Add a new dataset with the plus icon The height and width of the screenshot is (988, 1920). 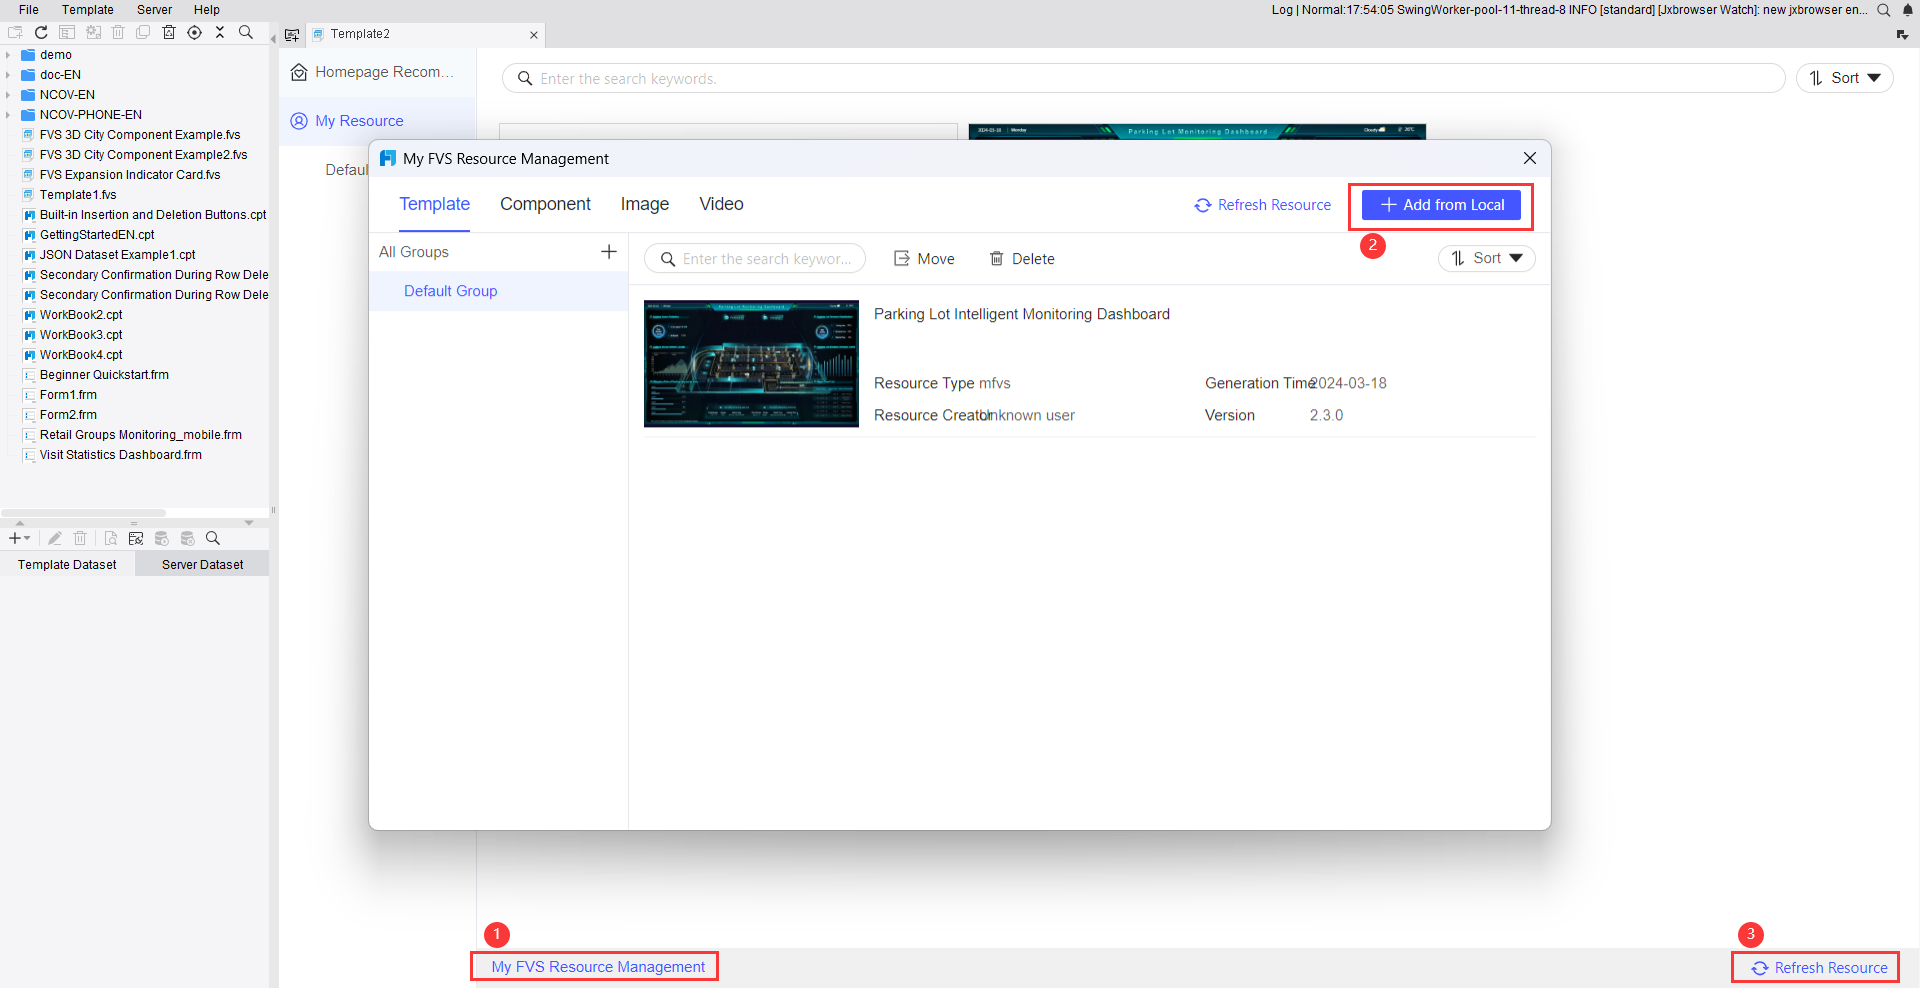click(13, 538)
